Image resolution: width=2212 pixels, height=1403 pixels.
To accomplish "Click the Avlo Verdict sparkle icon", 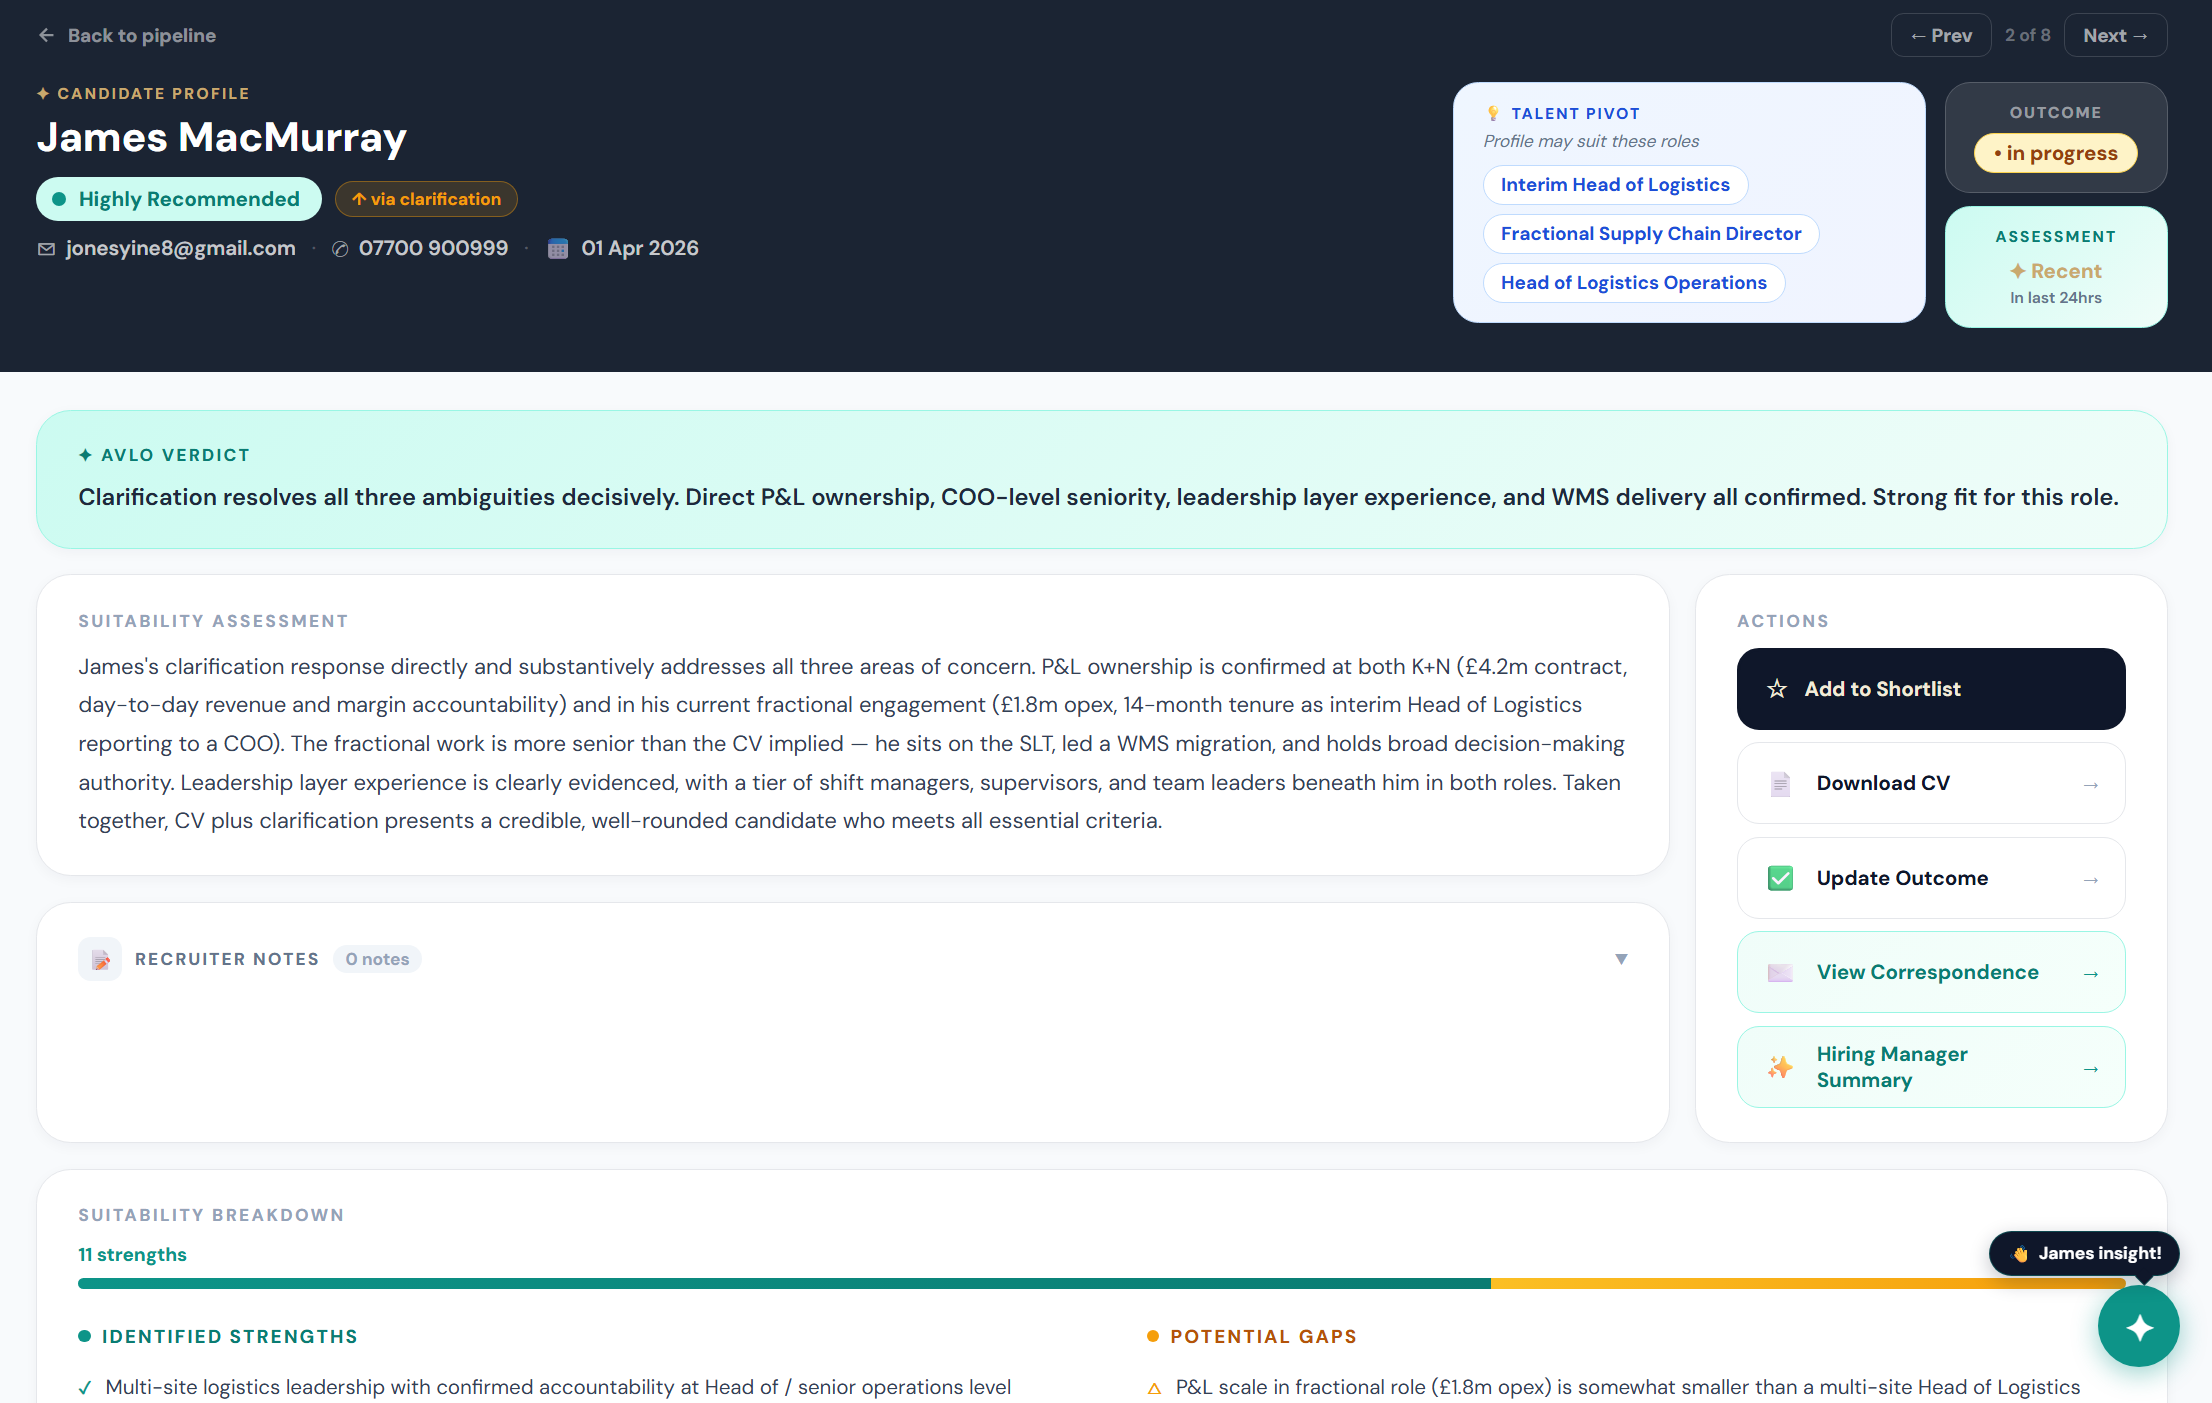I will (x=85, y=455).
